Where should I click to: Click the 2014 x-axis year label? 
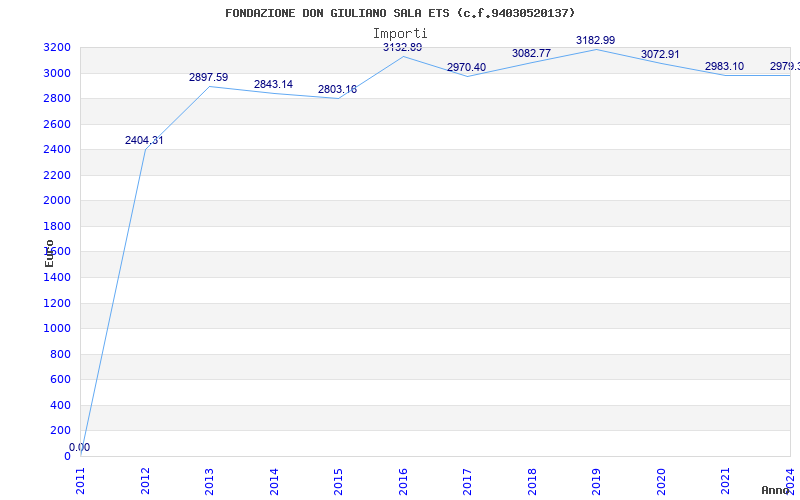[x=274, y=481]
